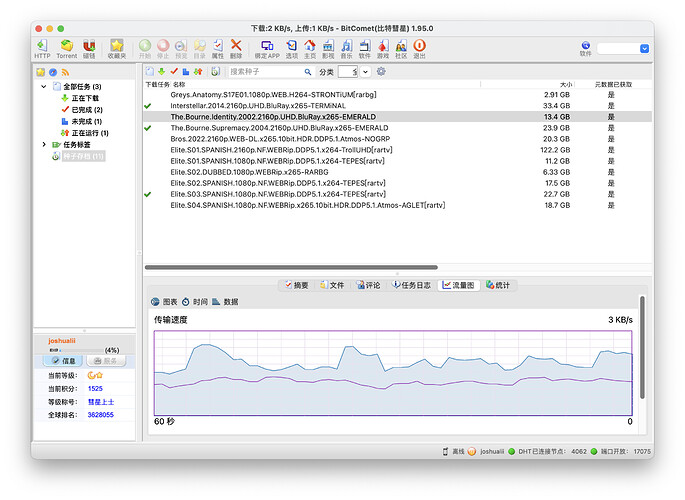685x500 pixels.
Task: Open the top-right search engine dropdown
Action: (644, 48)
